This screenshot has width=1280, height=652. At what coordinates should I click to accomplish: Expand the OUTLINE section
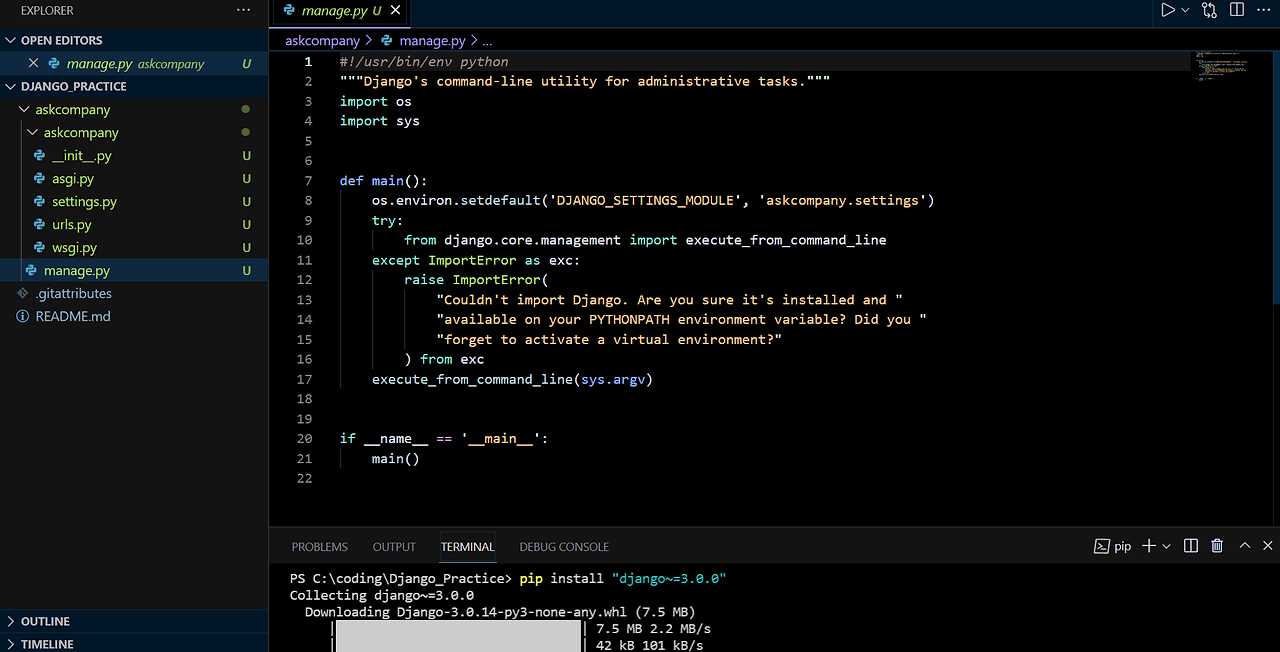point(45,621)
